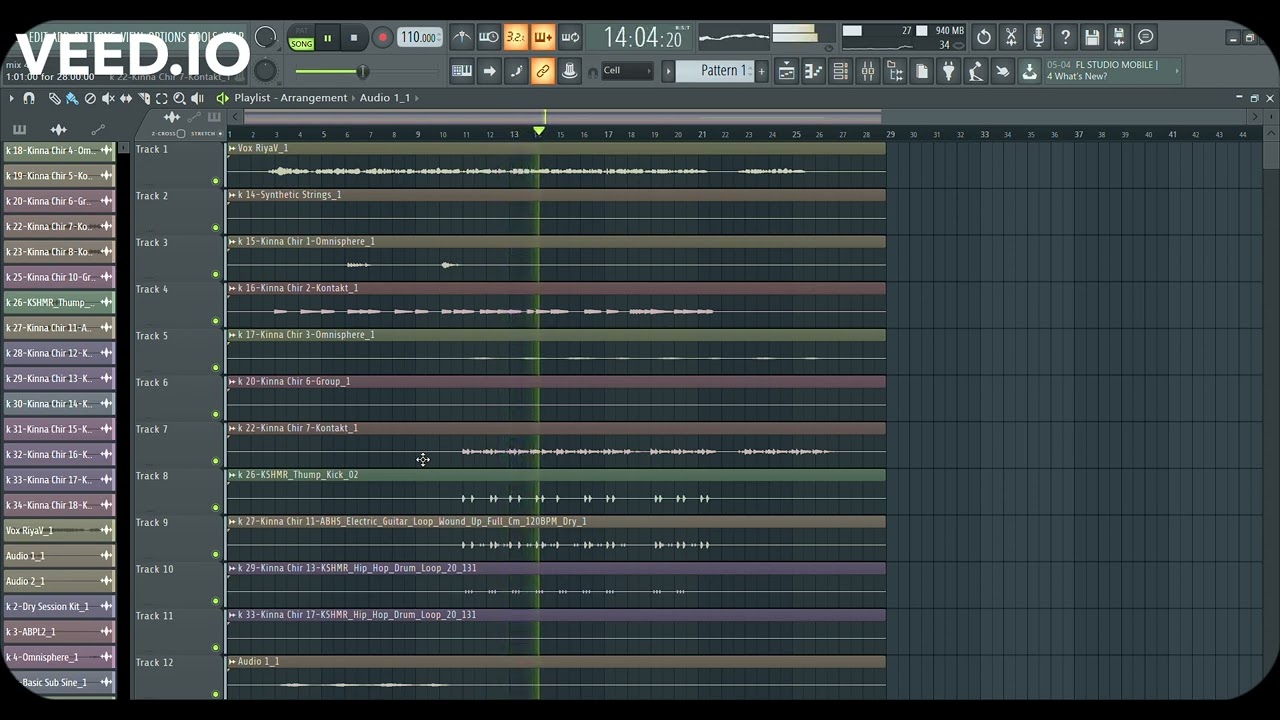Stop playback with the stop button
This screenshot has height=720, width=1280.
353,39
